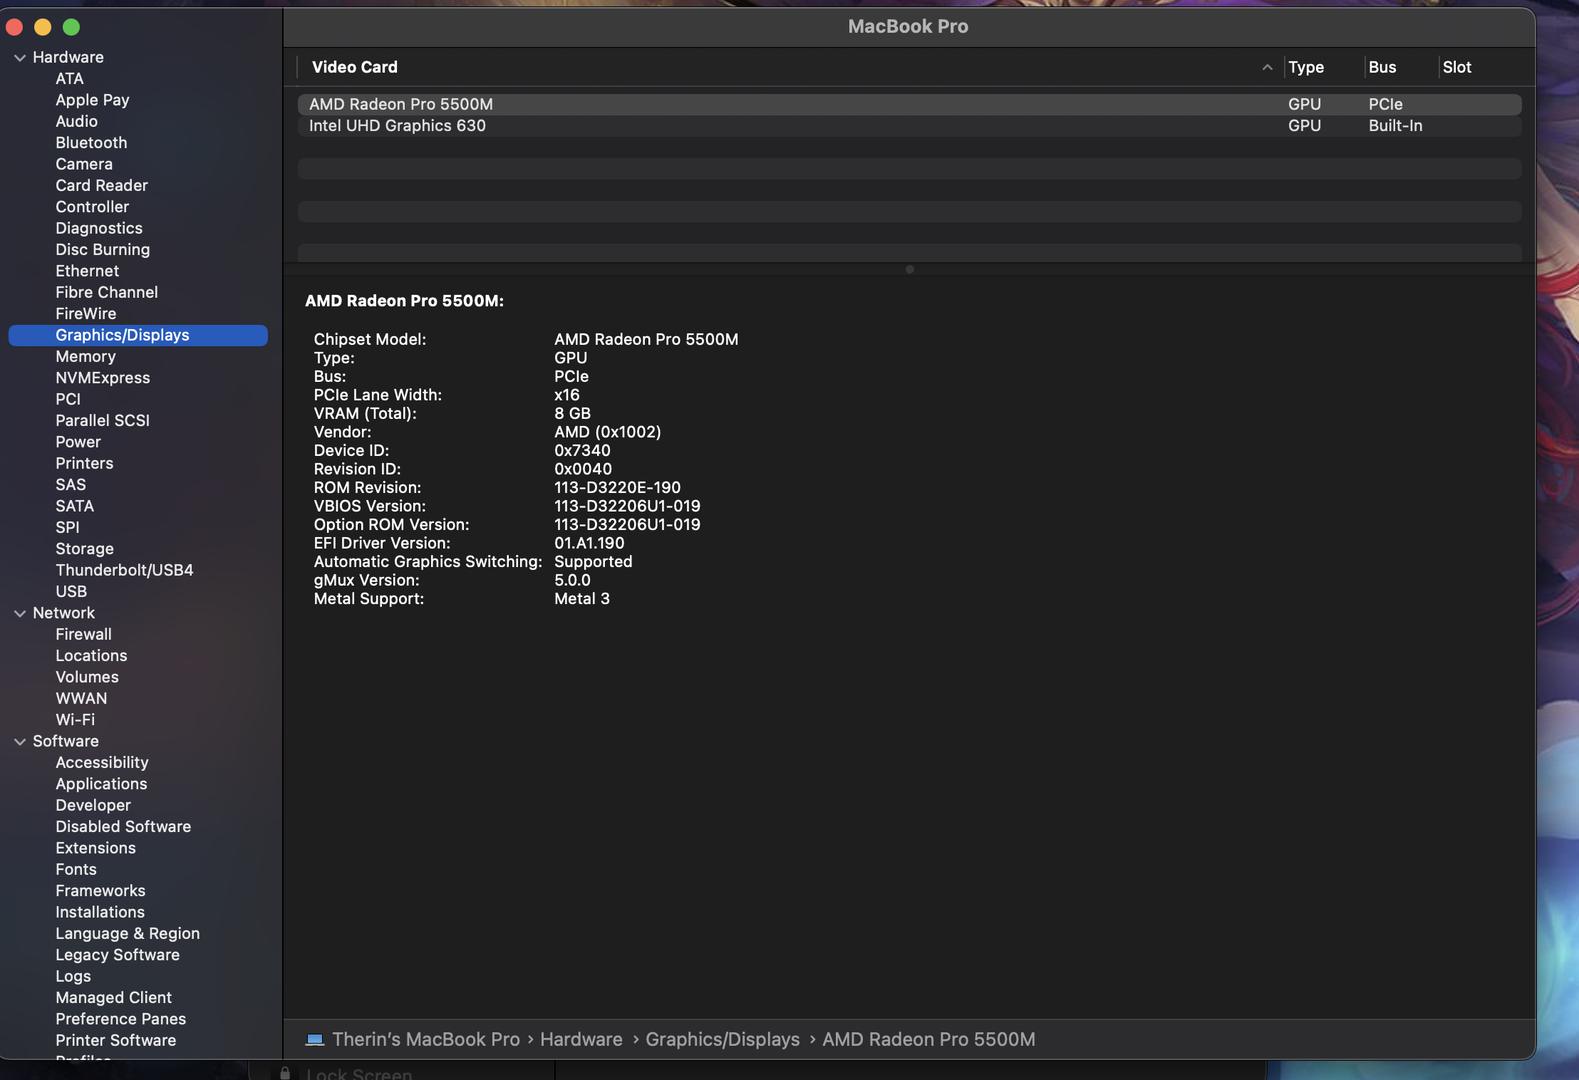Click AMD Radeon Pro 5500M in path bar
Viewport: 1579px width, 1080px height.
point(928,1039)
